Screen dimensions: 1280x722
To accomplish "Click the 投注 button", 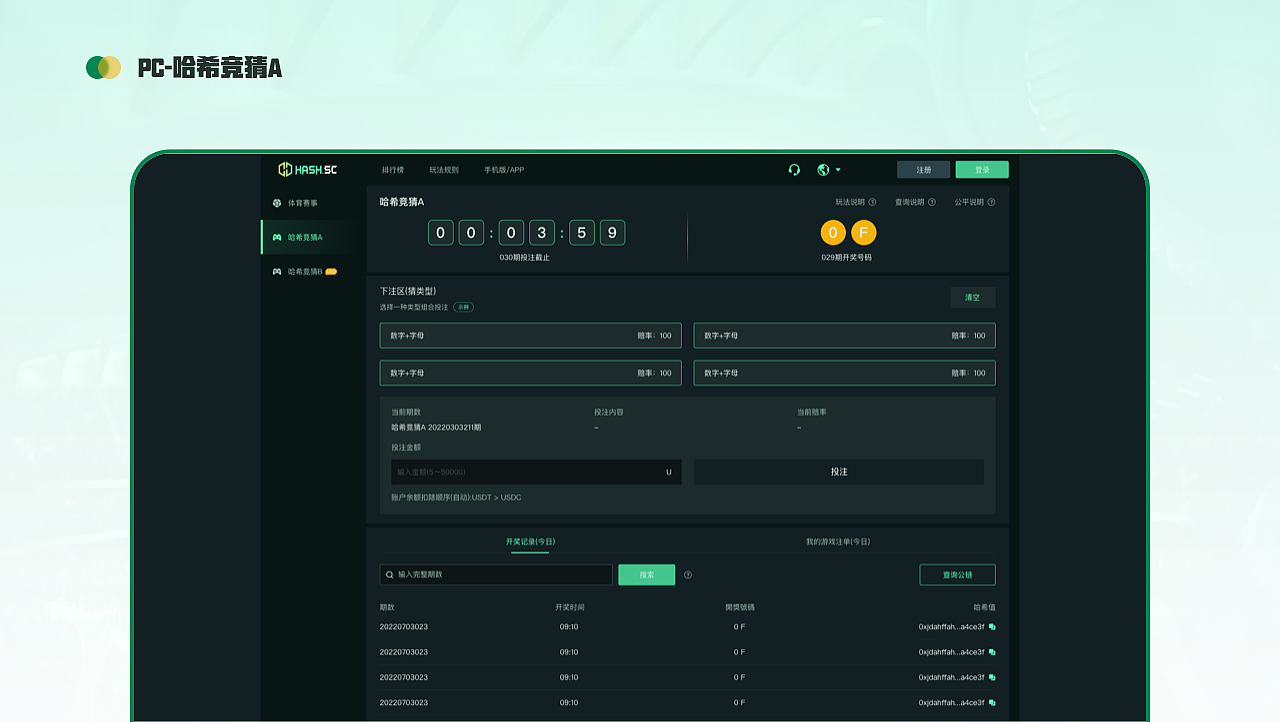I will (x=839, y=472).
